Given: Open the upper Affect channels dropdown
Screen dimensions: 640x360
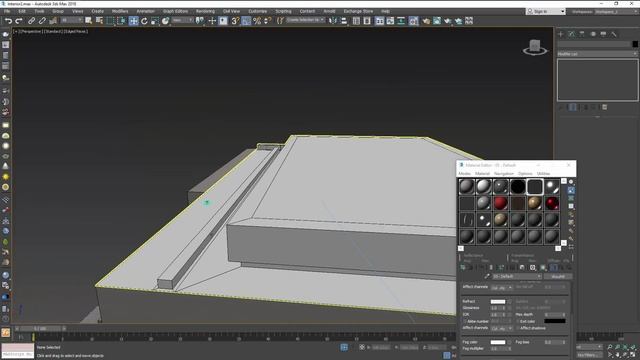Looking at the screenshot, I should click(x=502, y=288).
